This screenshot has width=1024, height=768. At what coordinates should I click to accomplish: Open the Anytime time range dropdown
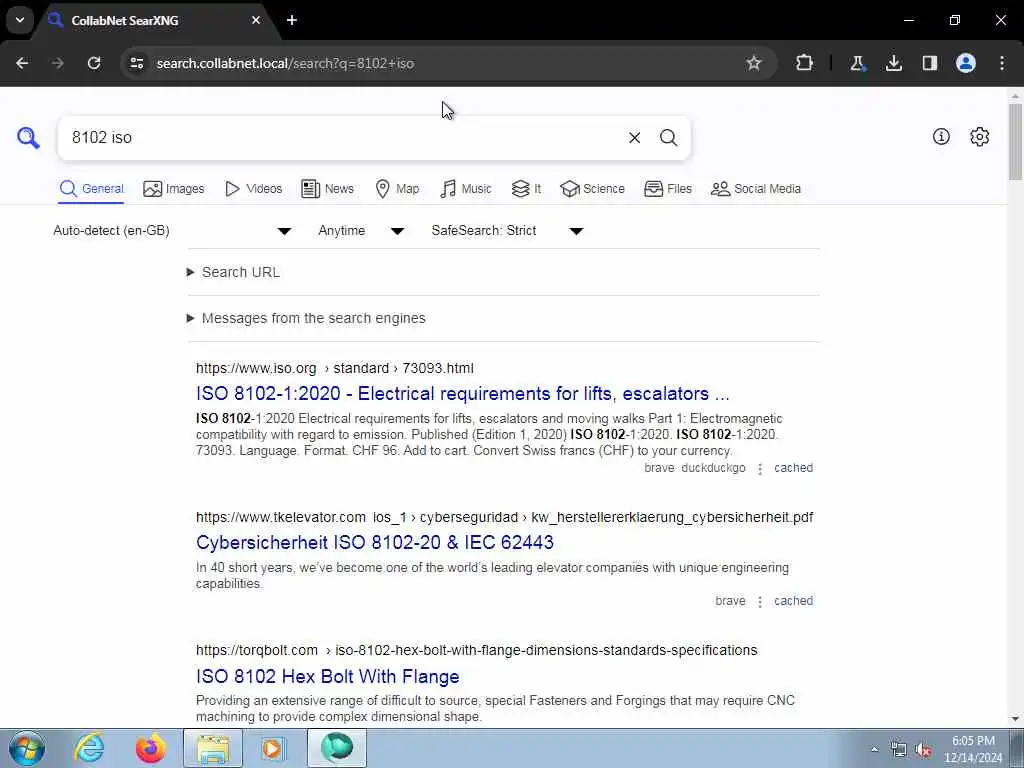361,231
